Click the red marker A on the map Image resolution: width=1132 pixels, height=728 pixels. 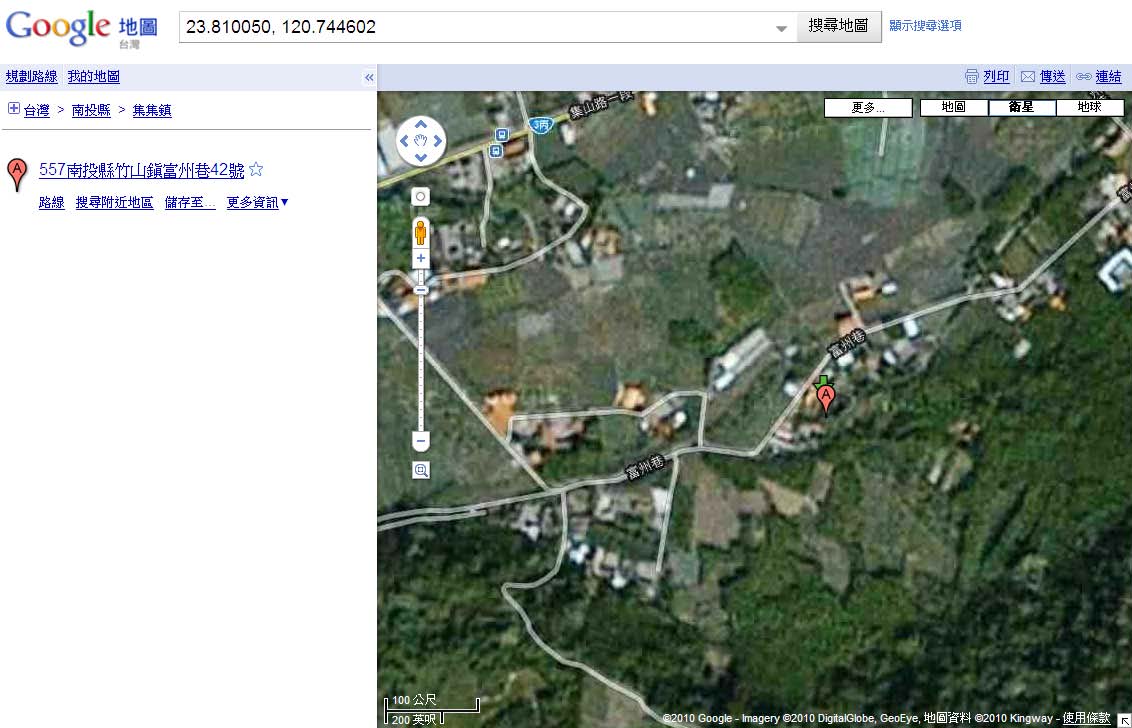pos(825,399)
